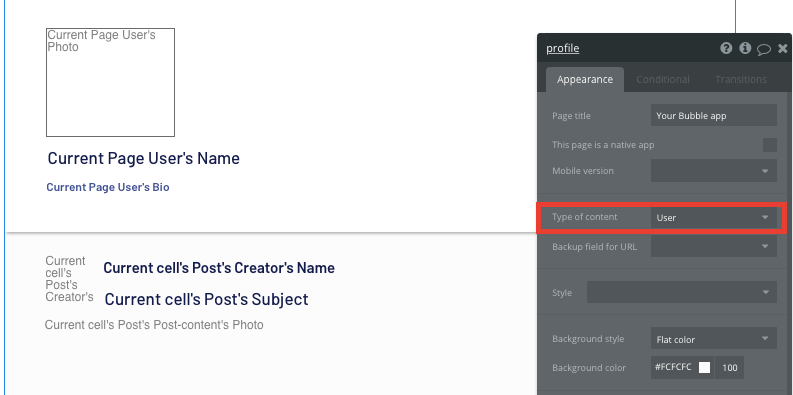The image size is (793, 395).
Task: Open the Style dropdown
Action: (x=682, y=292)
